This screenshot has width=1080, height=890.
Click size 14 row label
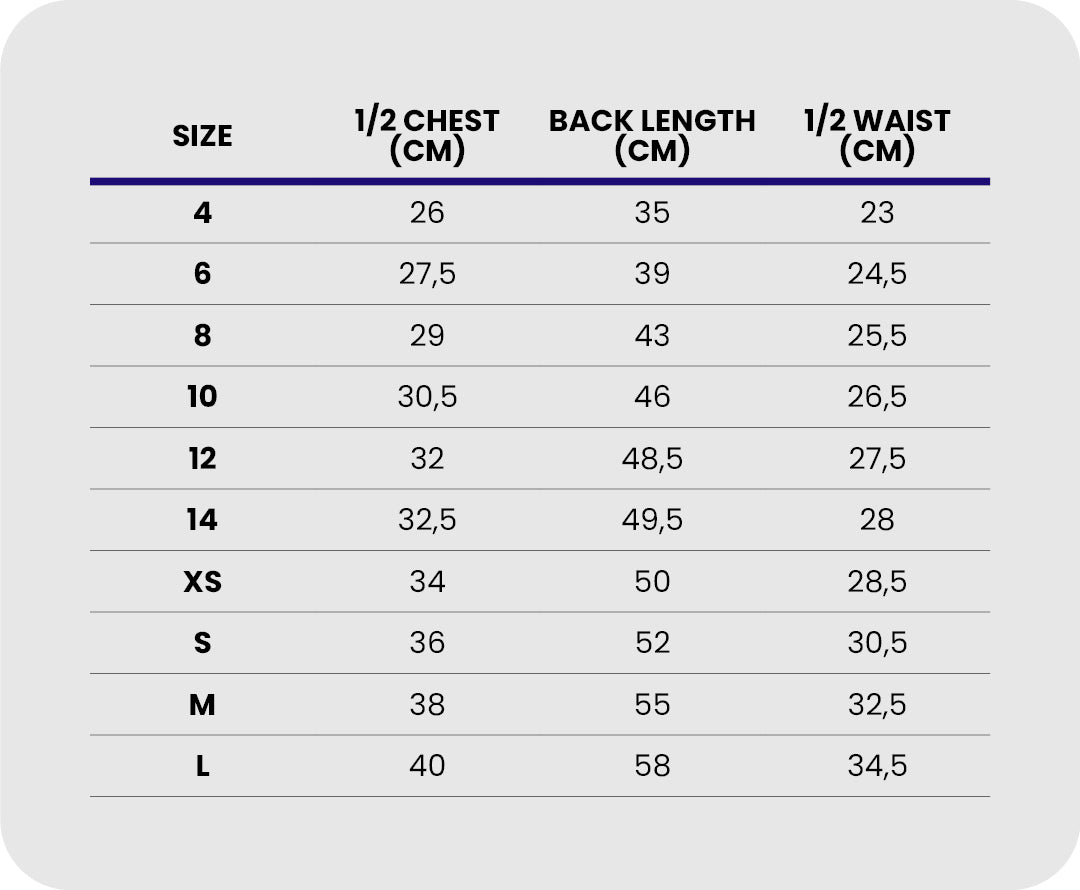click(202, 520)
